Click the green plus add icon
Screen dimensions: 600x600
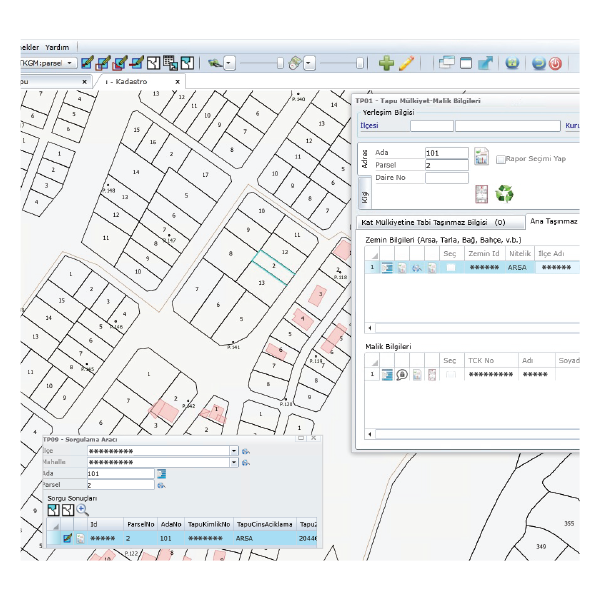tap(386, 63)
